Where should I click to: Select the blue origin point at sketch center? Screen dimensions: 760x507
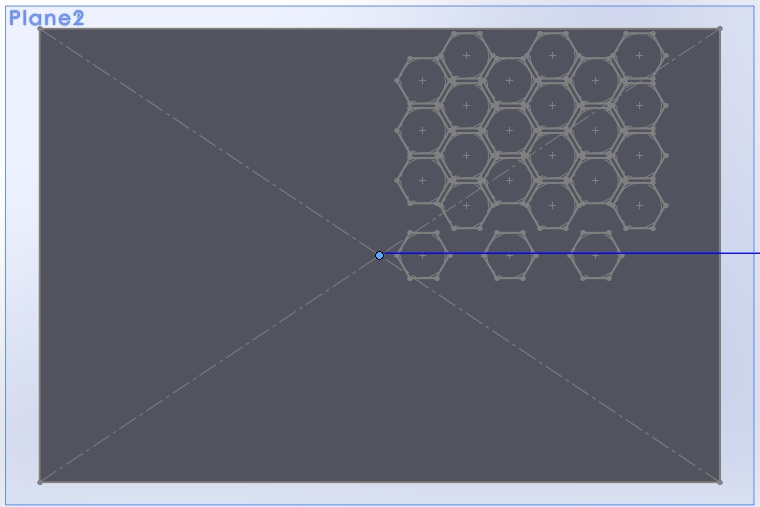coord(380,255)
